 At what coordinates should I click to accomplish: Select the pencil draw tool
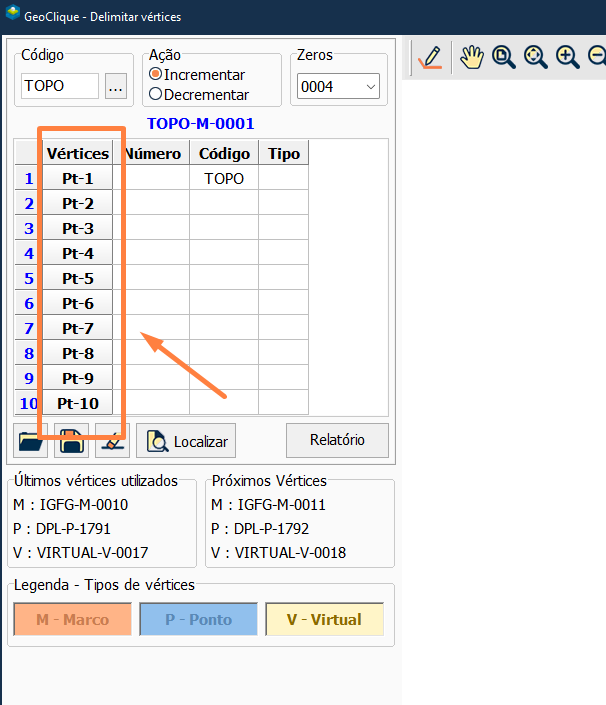point(431,58)
